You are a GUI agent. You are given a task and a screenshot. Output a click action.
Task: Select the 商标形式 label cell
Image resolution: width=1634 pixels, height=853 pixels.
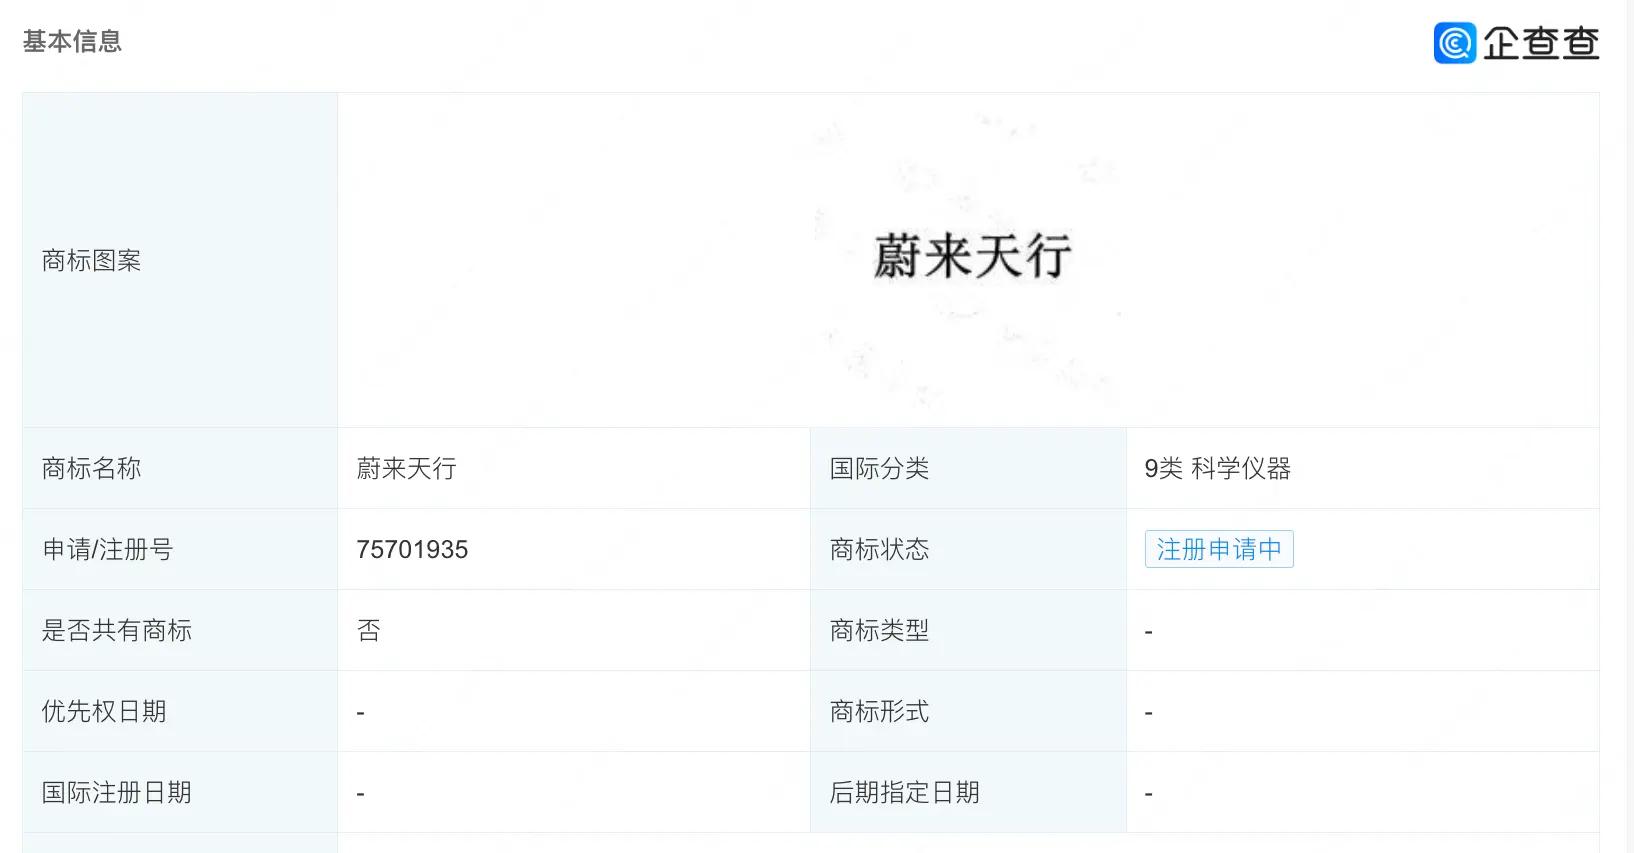[x=968, y=711]
